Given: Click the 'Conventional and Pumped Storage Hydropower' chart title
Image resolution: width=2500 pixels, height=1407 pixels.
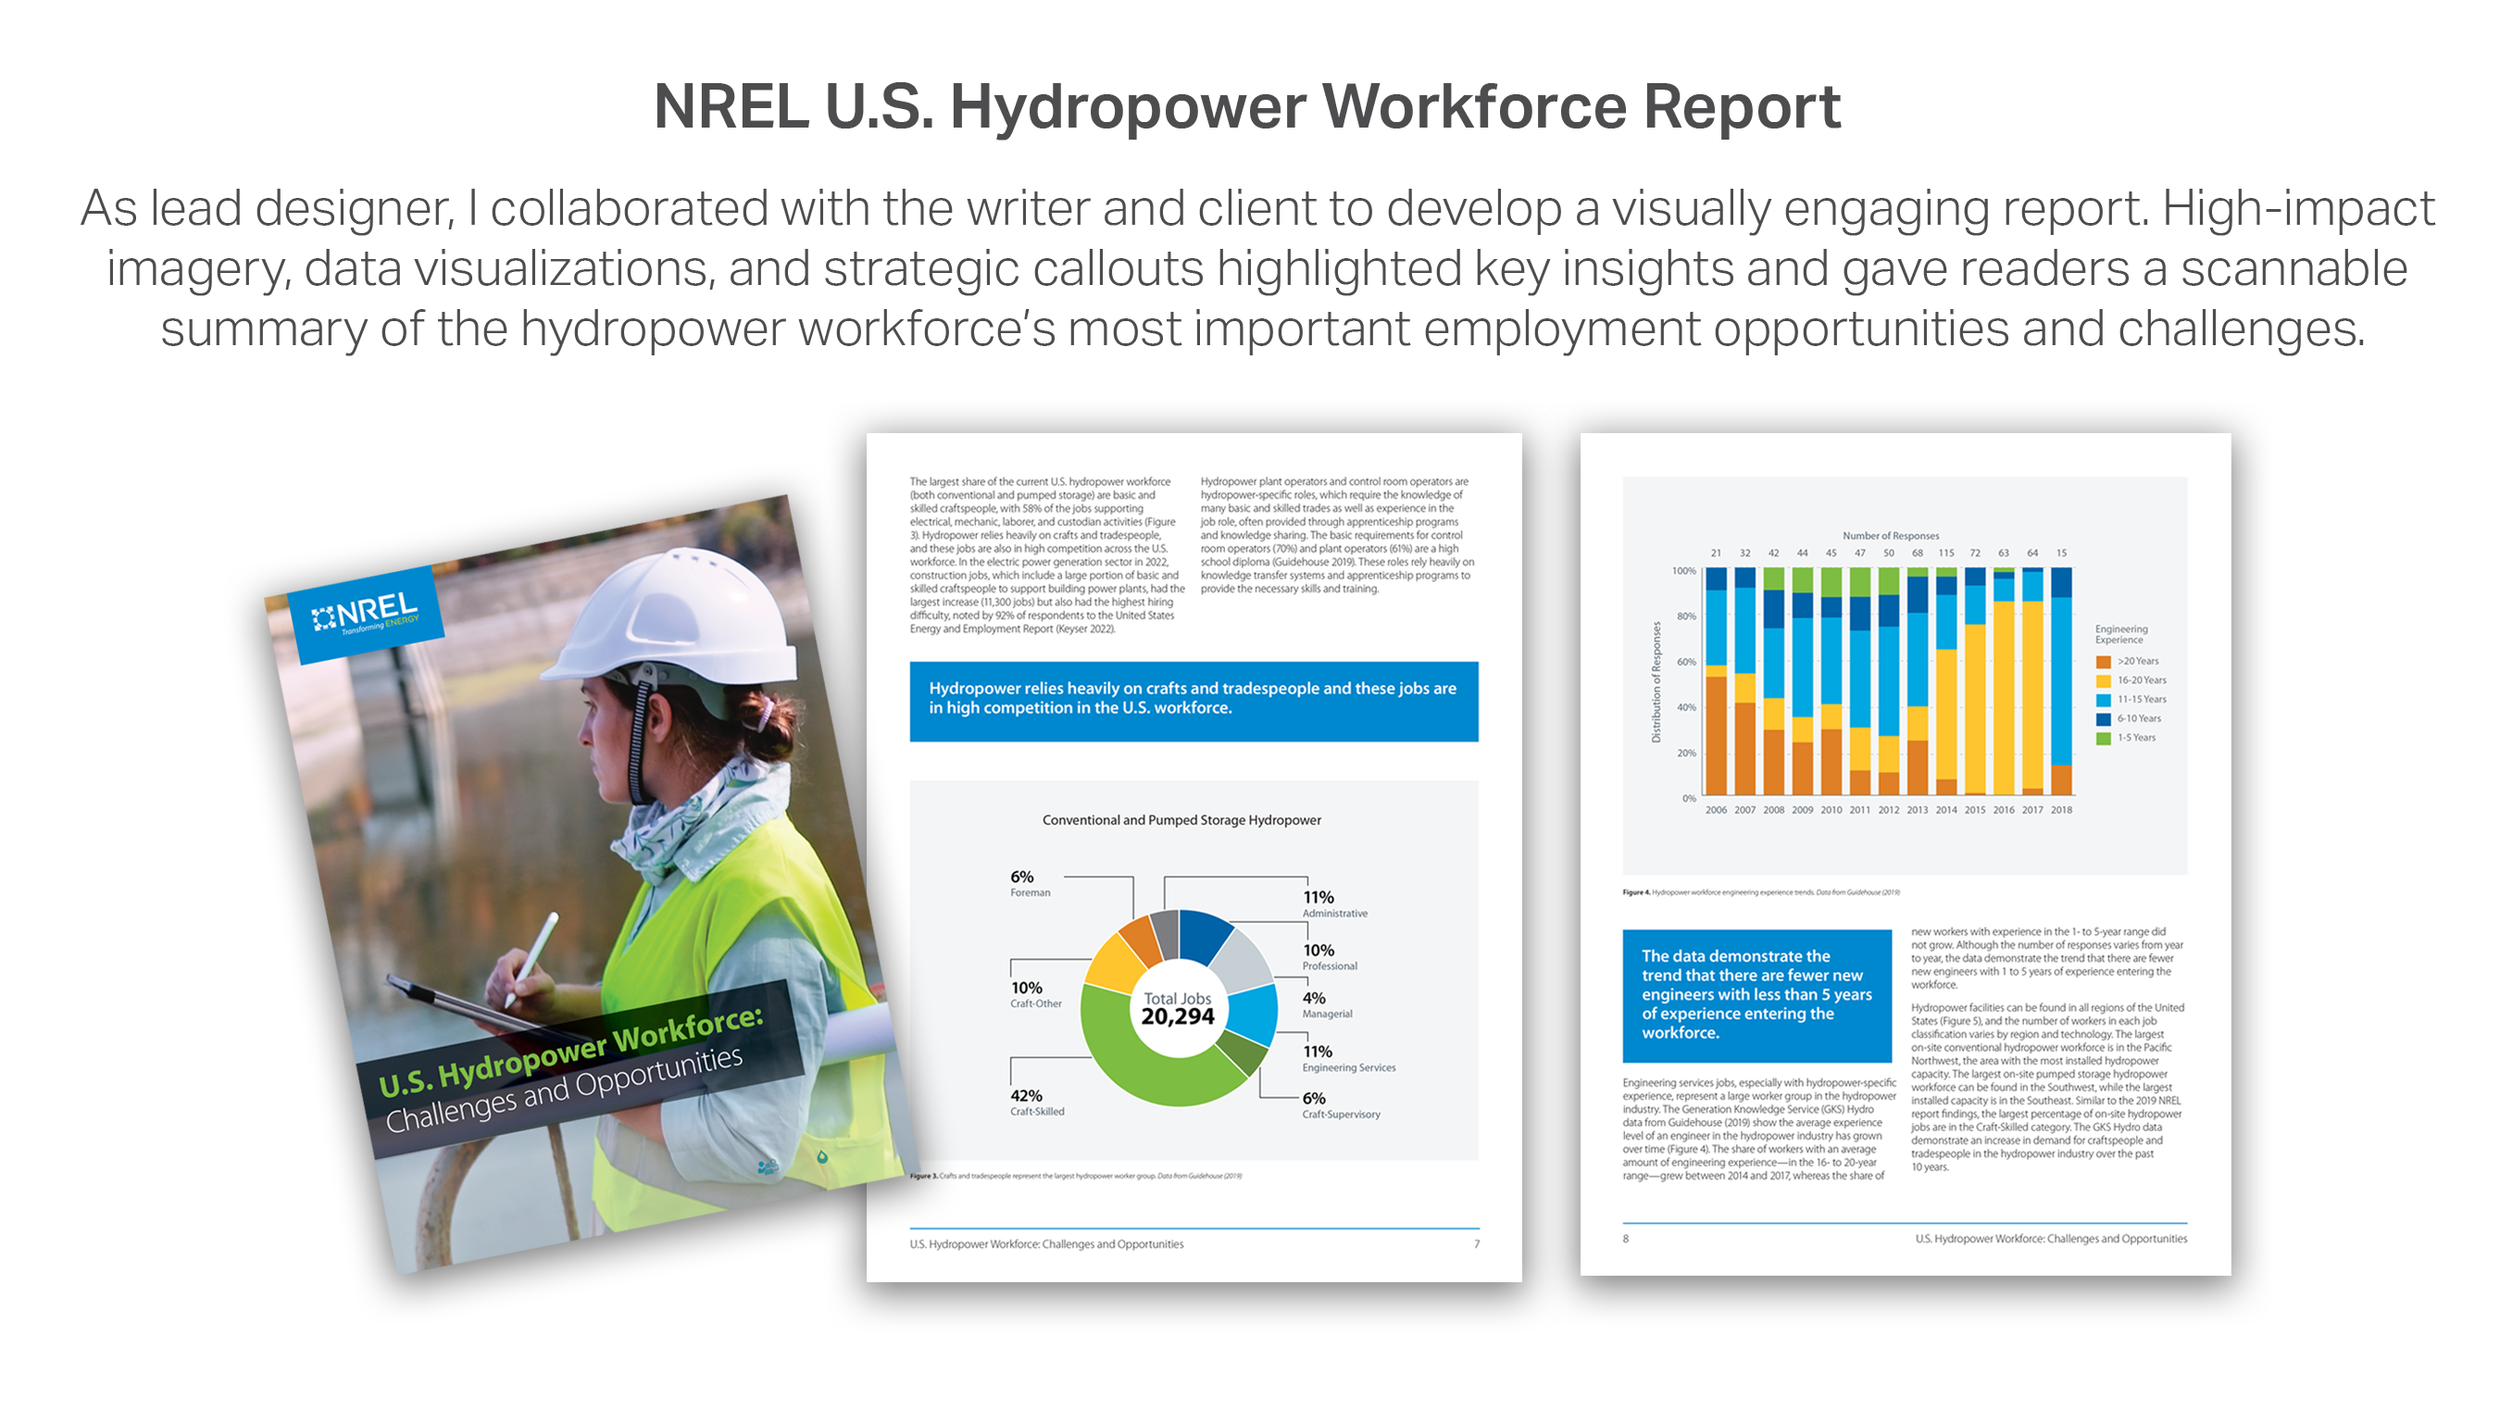Looking at the screenshot, I should pos(1181,820).
